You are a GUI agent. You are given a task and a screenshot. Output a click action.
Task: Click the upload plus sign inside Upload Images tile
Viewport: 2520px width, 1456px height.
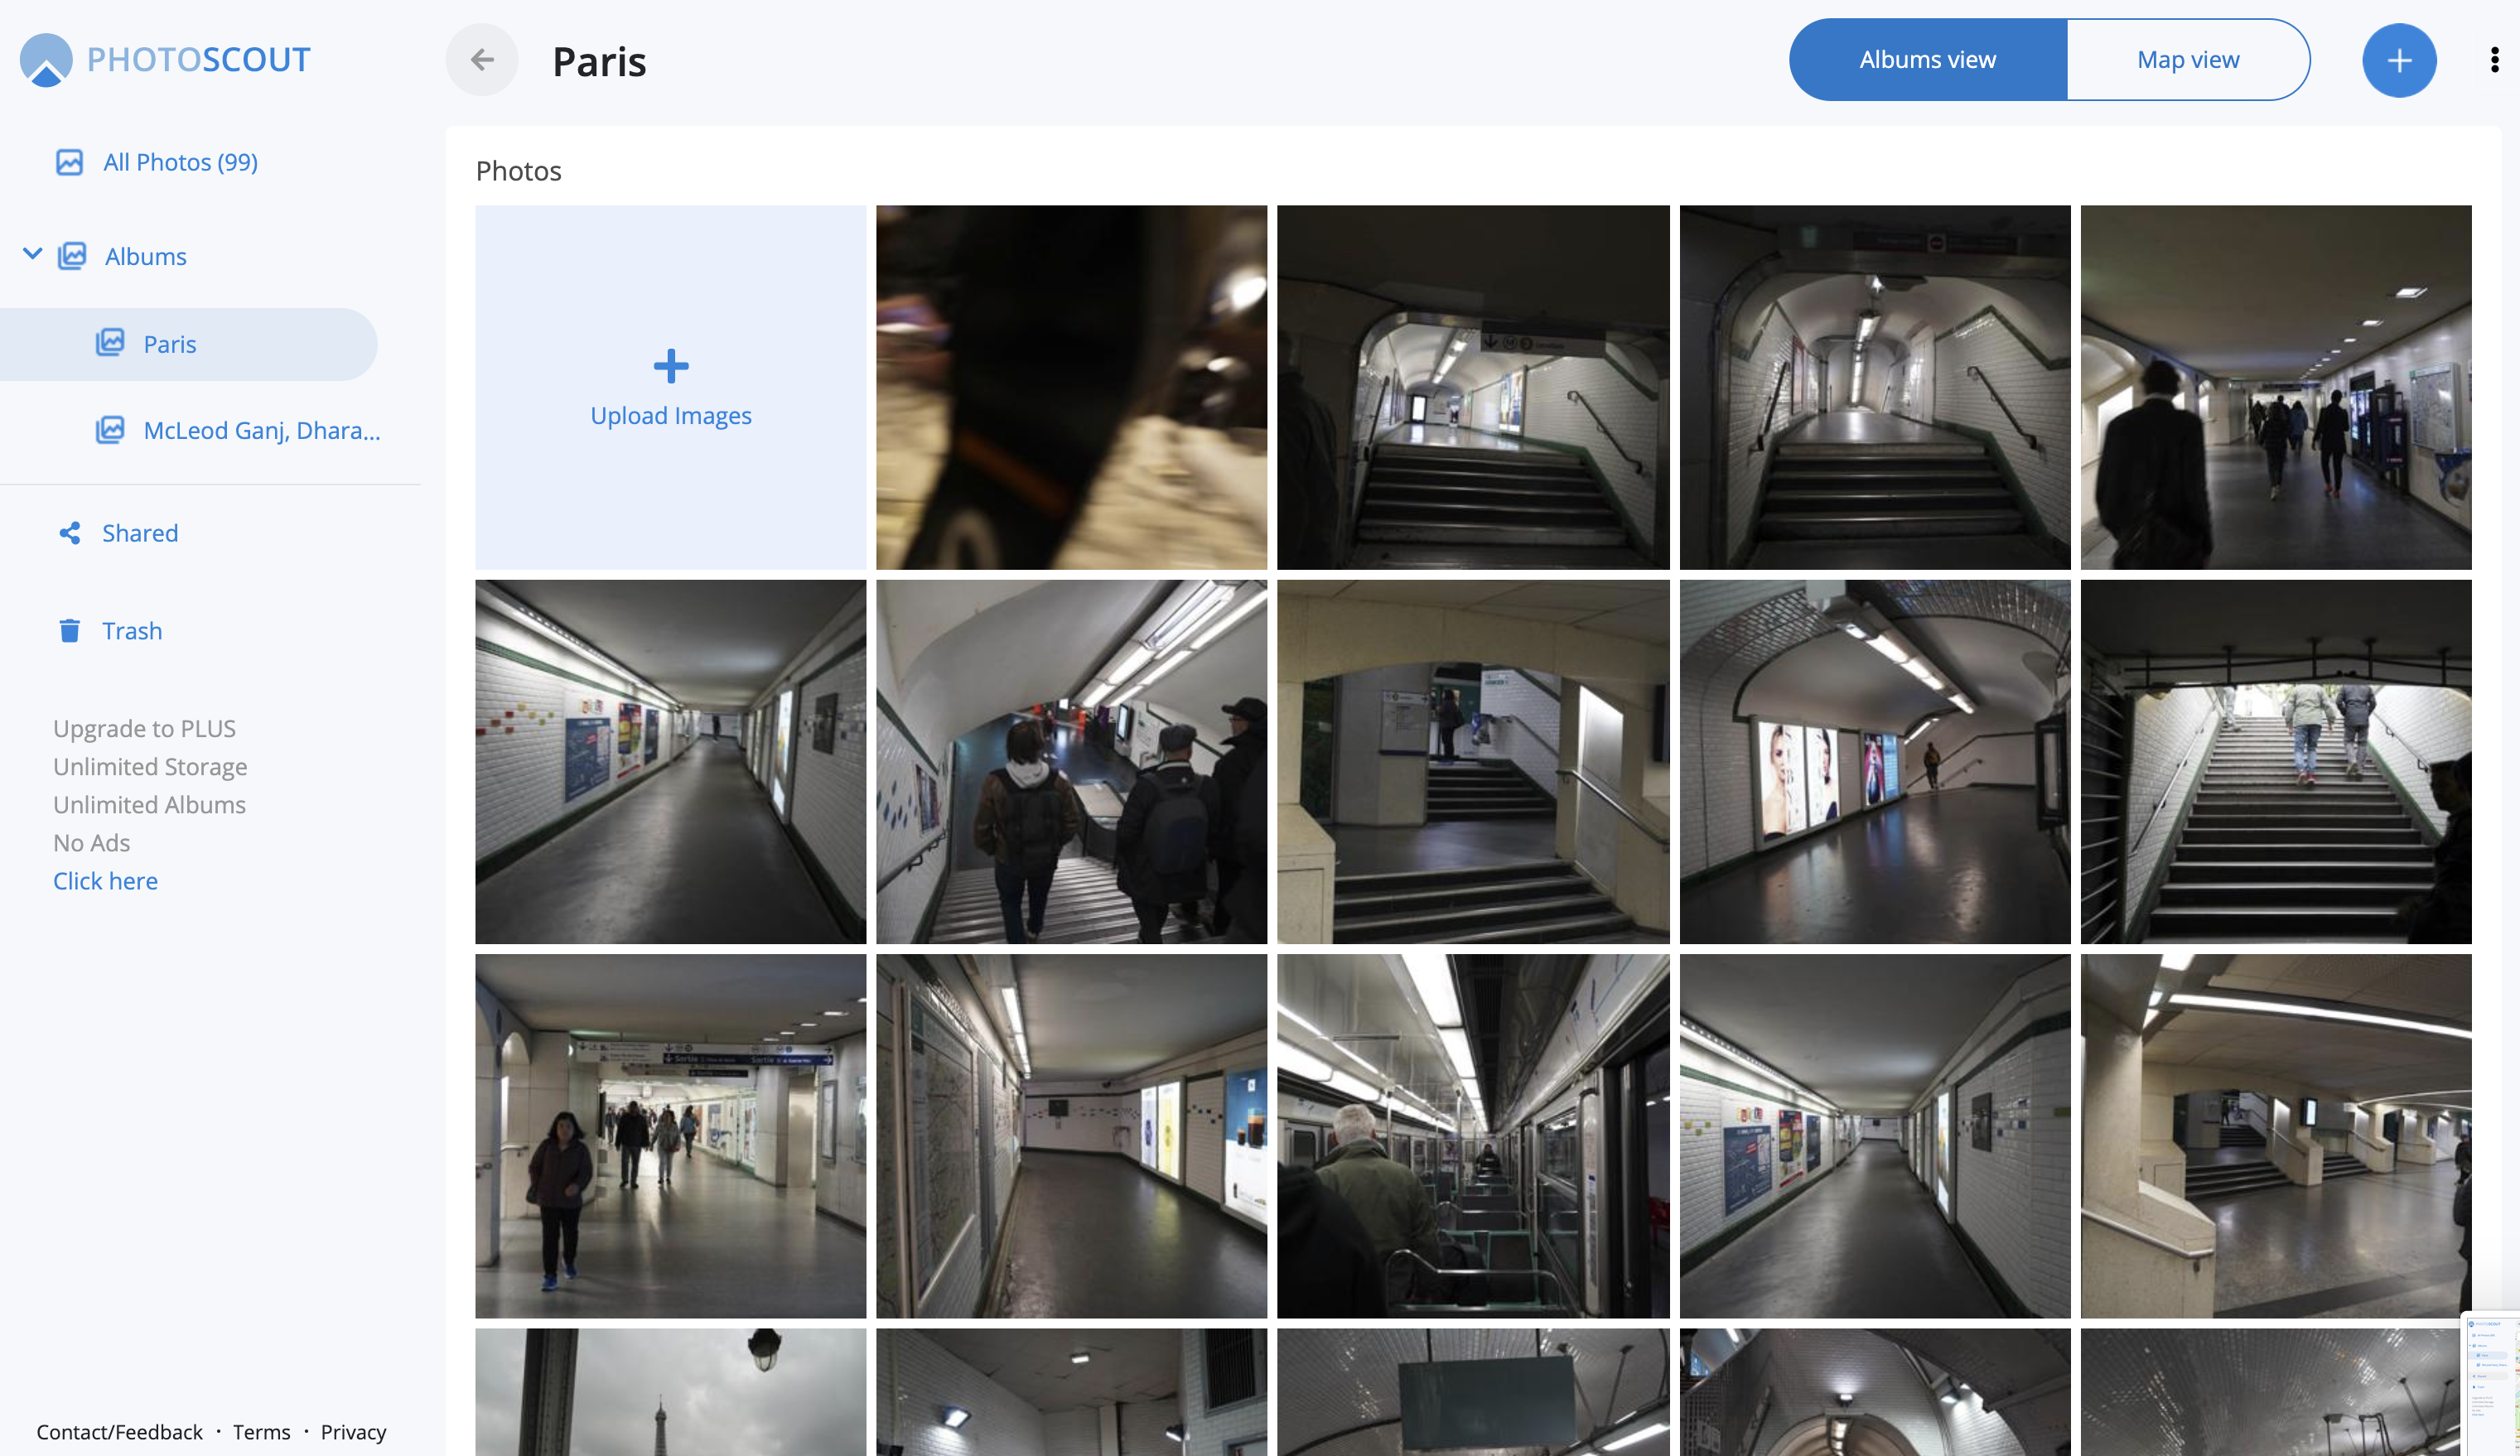pos(670,366)
